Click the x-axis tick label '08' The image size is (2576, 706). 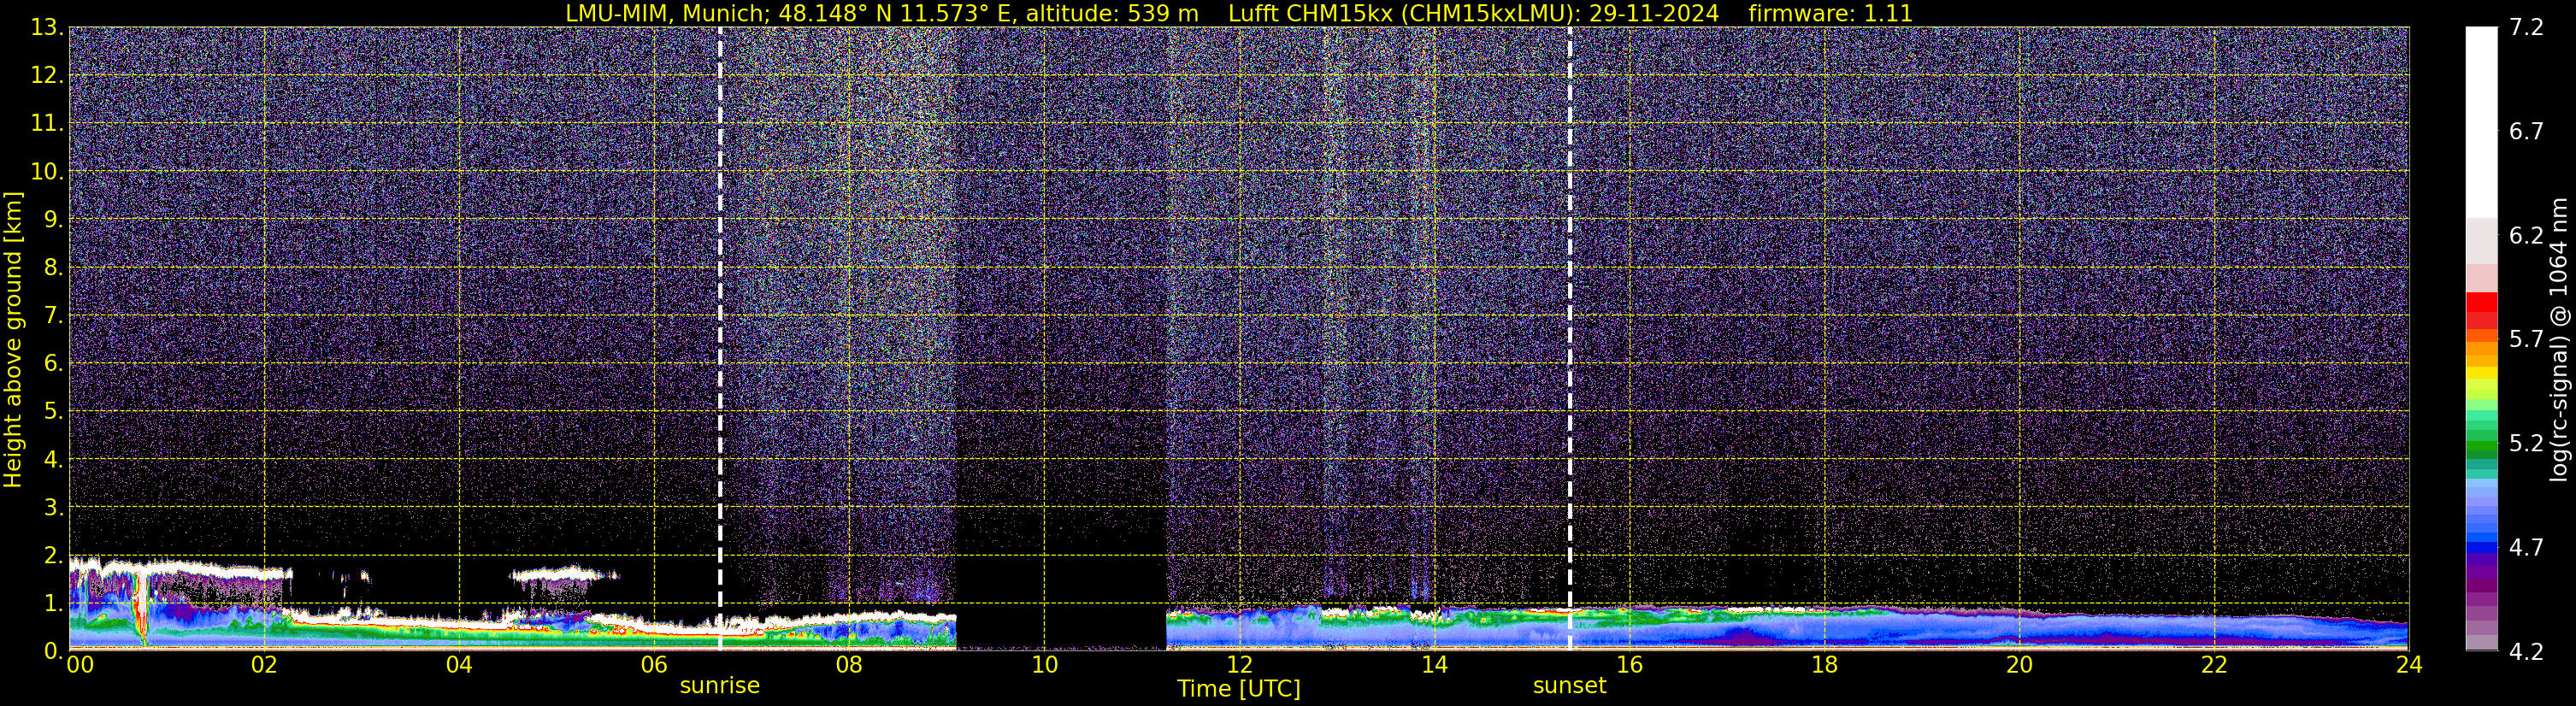[849, 665]
